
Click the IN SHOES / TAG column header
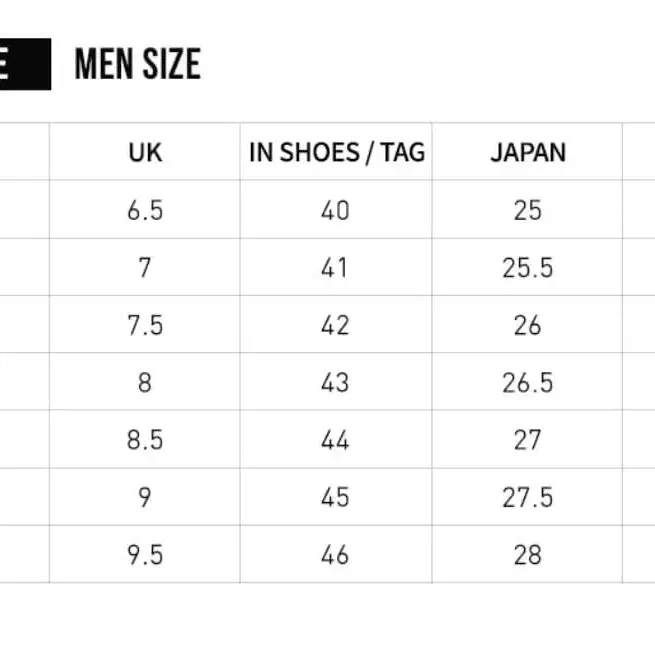pos(336,153)
